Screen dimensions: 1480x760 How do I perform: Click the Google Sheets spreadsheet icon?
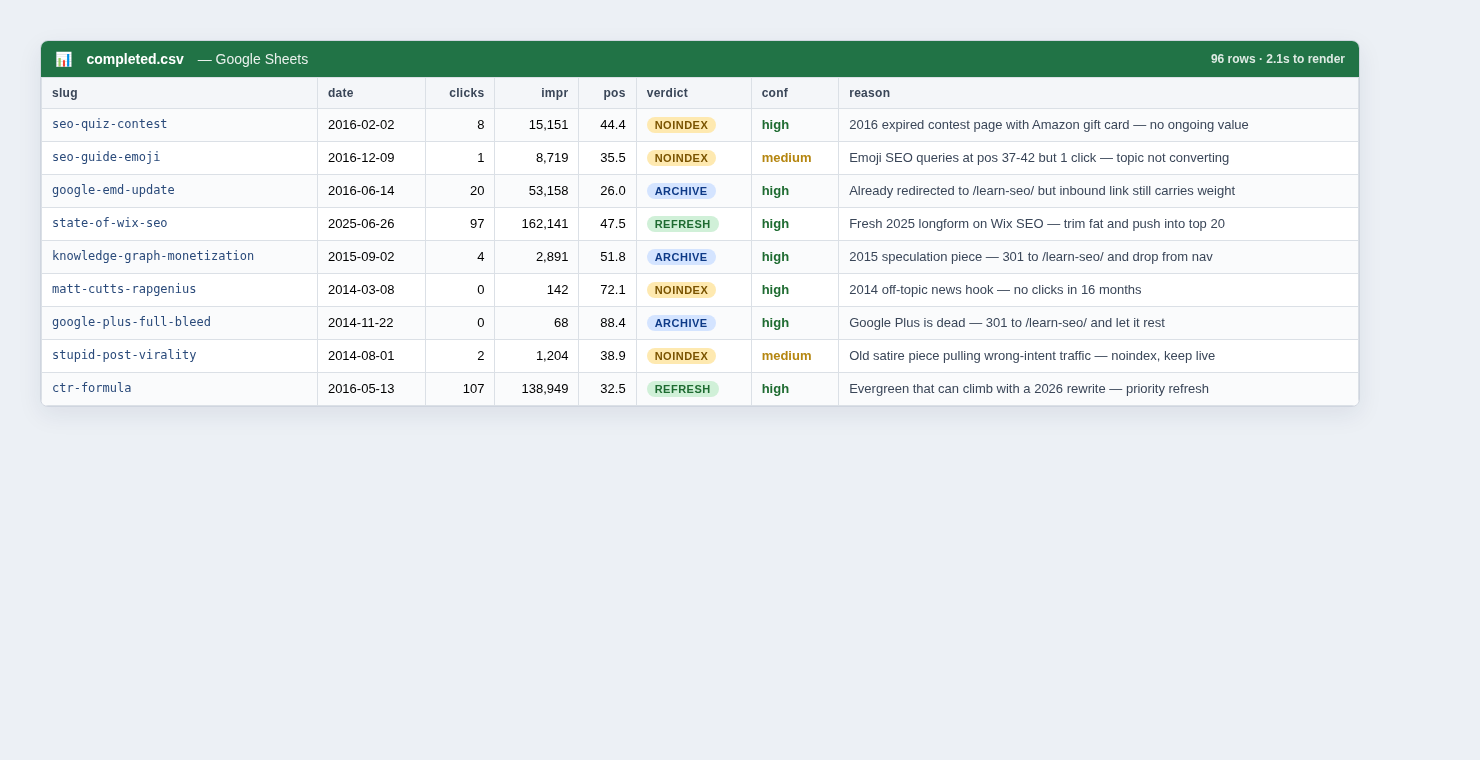point(64,59)
